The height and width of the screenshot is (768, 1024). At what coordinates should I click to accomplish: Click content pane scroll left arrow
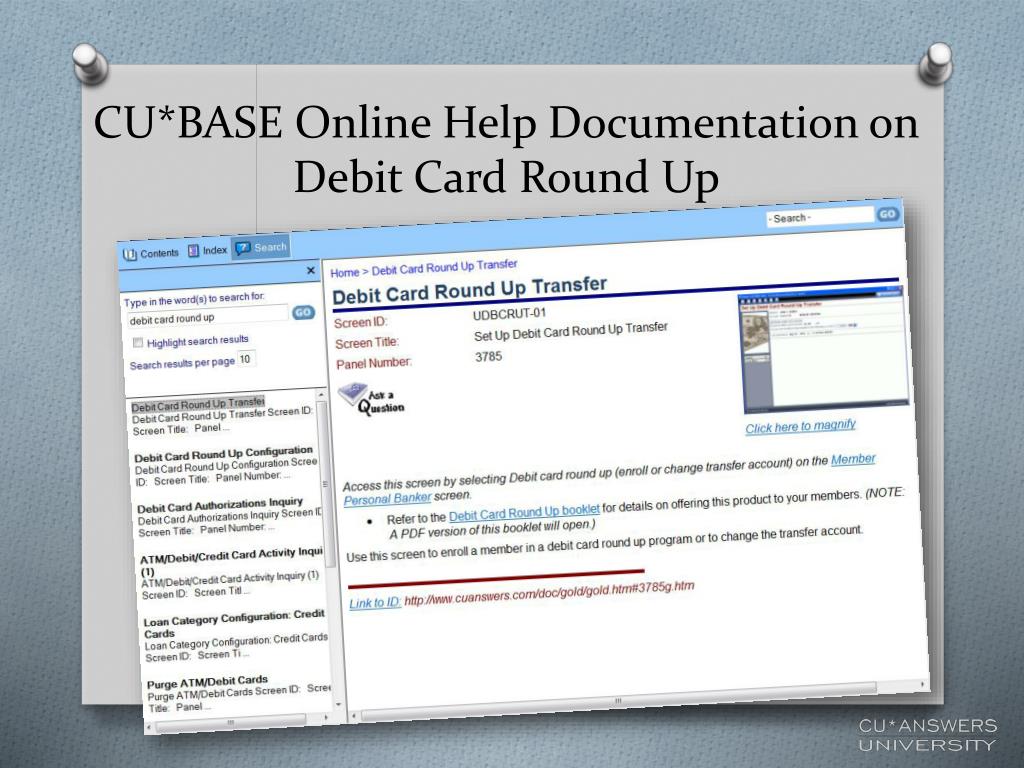click(x=353, y=716)
